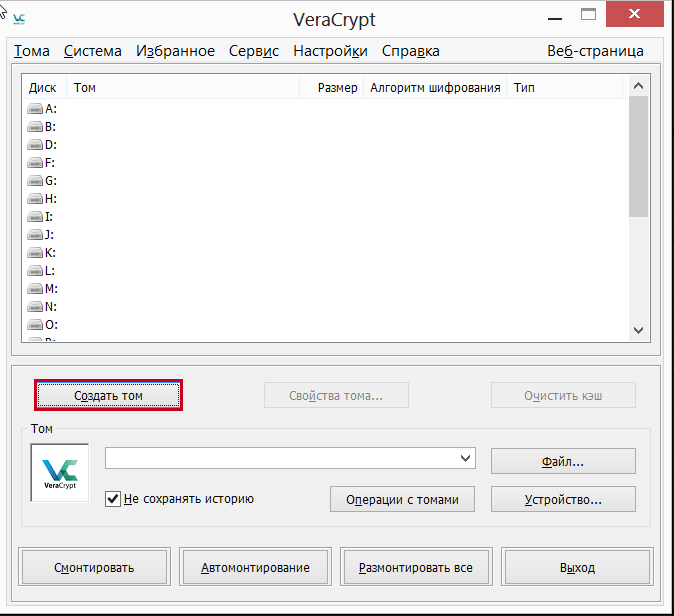Click the Автомонтирование button
The height and width of the screenshot is (616, 674).
click(255, 567)
